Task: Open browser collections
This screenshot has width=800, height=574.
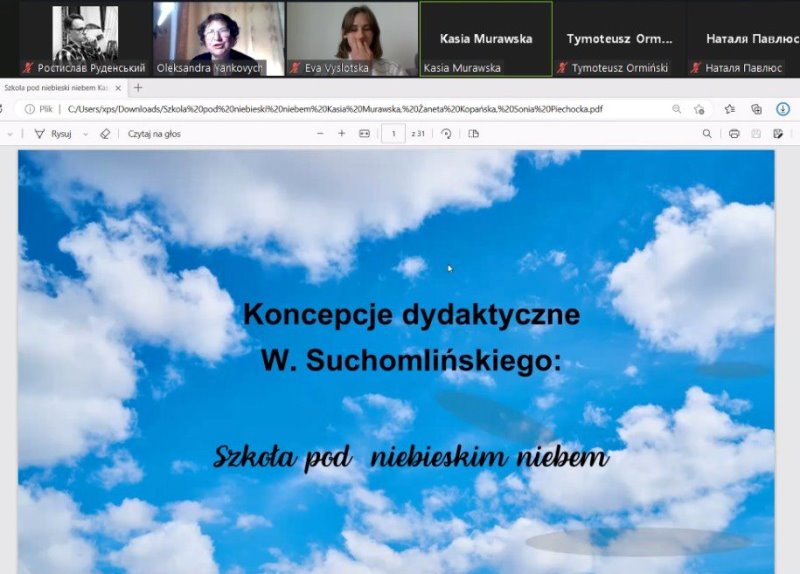Action: [757, 109]
